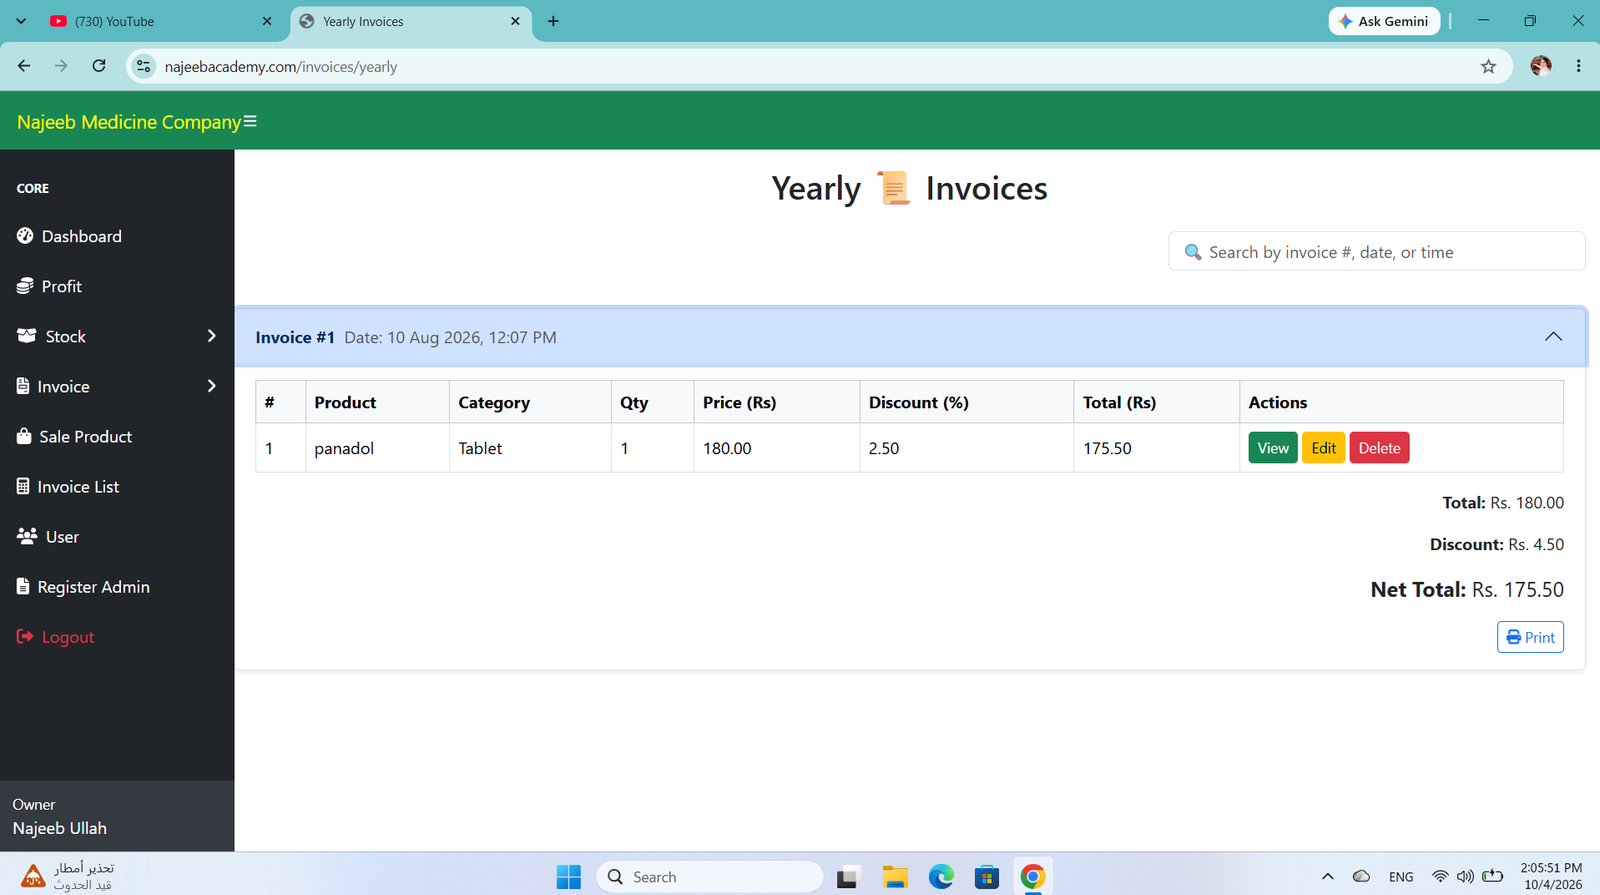This screenshot has height=895, width=1600.
Task: Delete the panadol invoice item
Action: (x=1379, y=448)
